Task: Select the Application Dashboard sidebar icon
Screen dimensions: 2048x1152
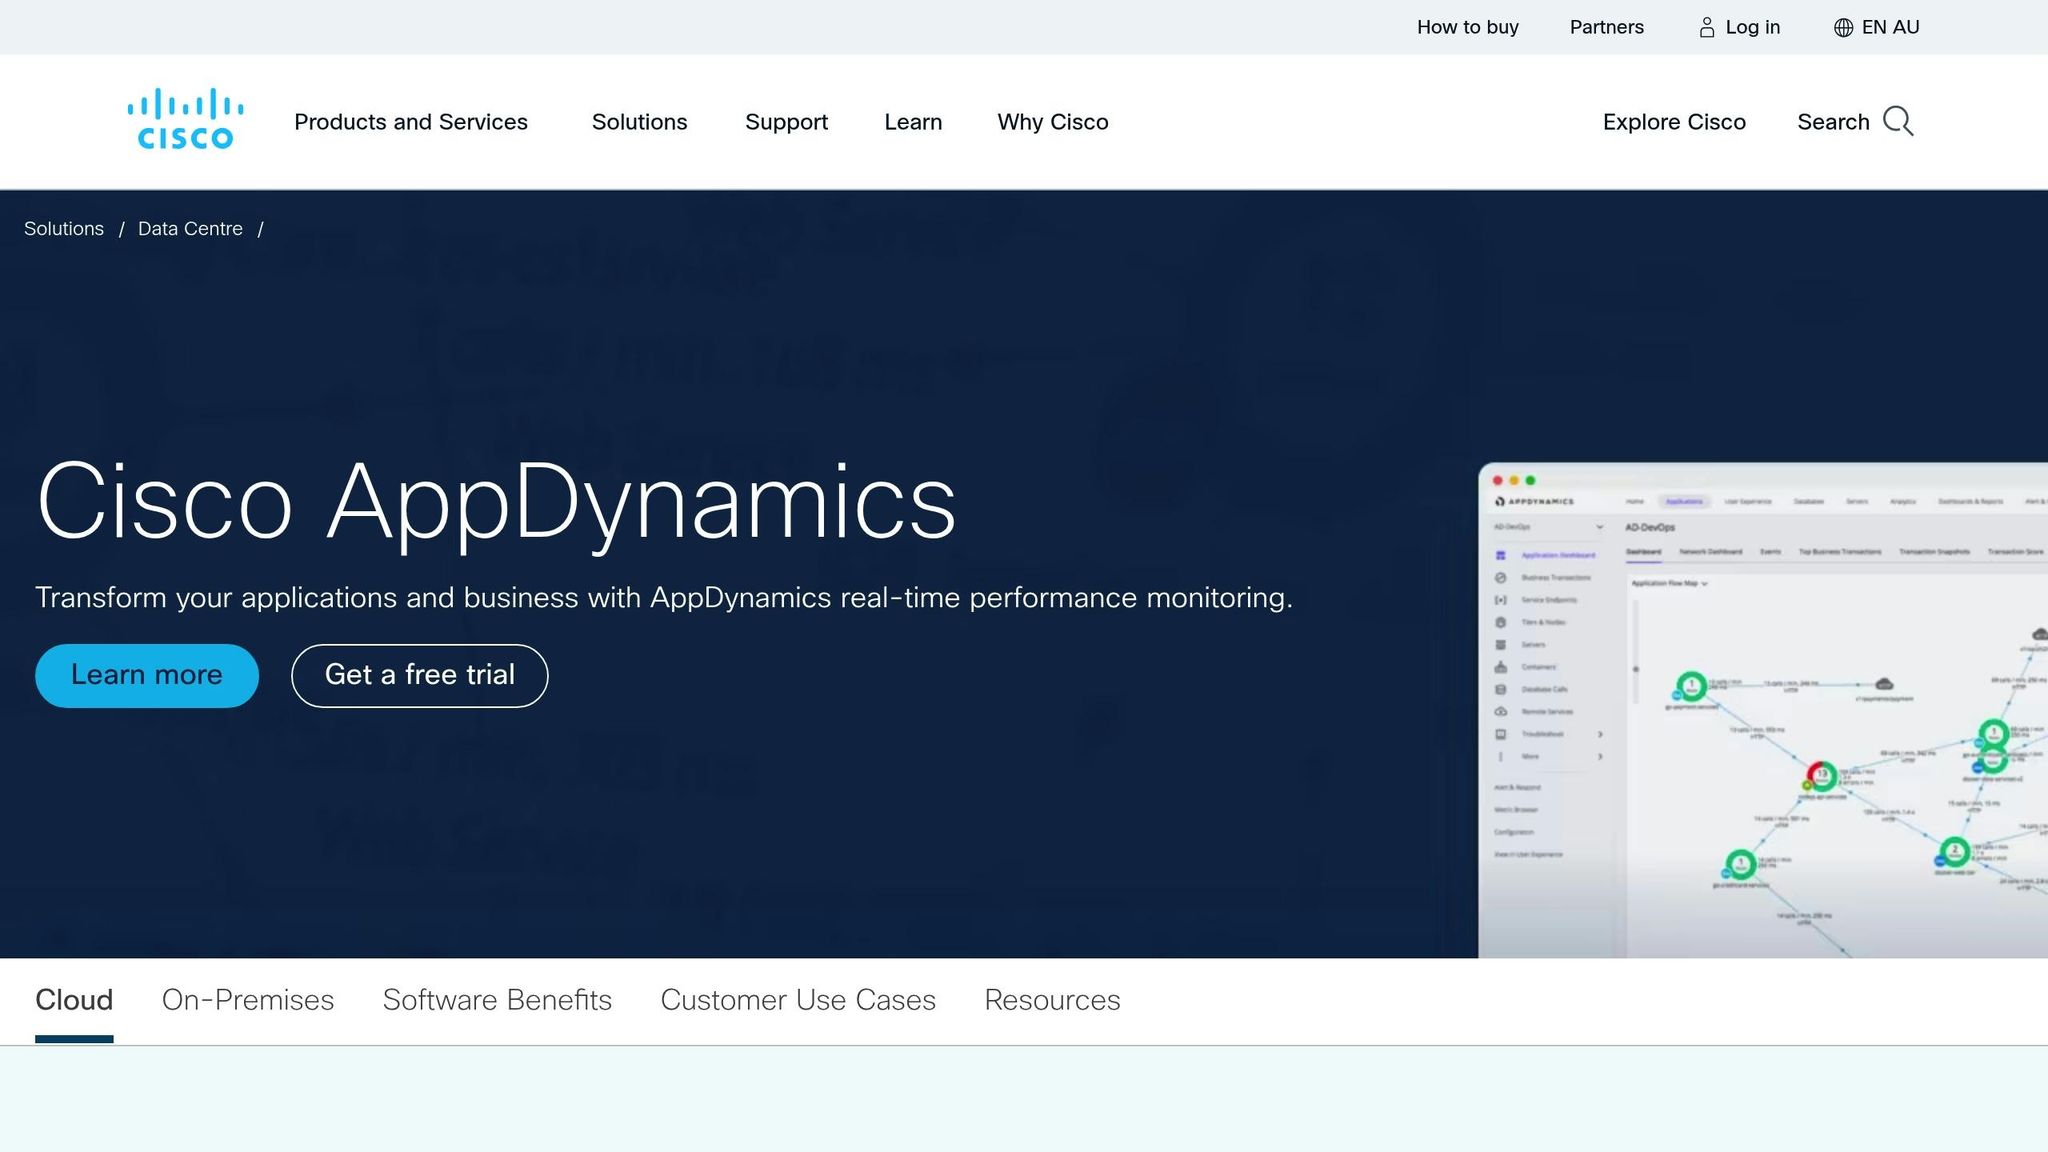Action: pyautogui.click(x=1500, y=554)
